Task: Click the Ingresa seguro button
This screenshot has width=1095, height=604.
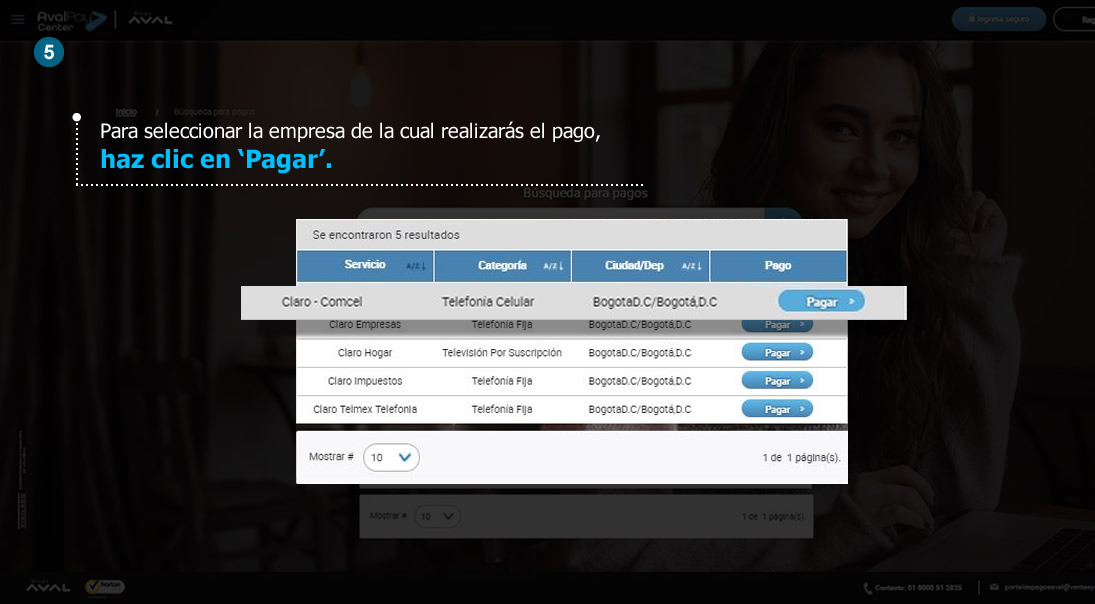Action: tap(998, 19)
